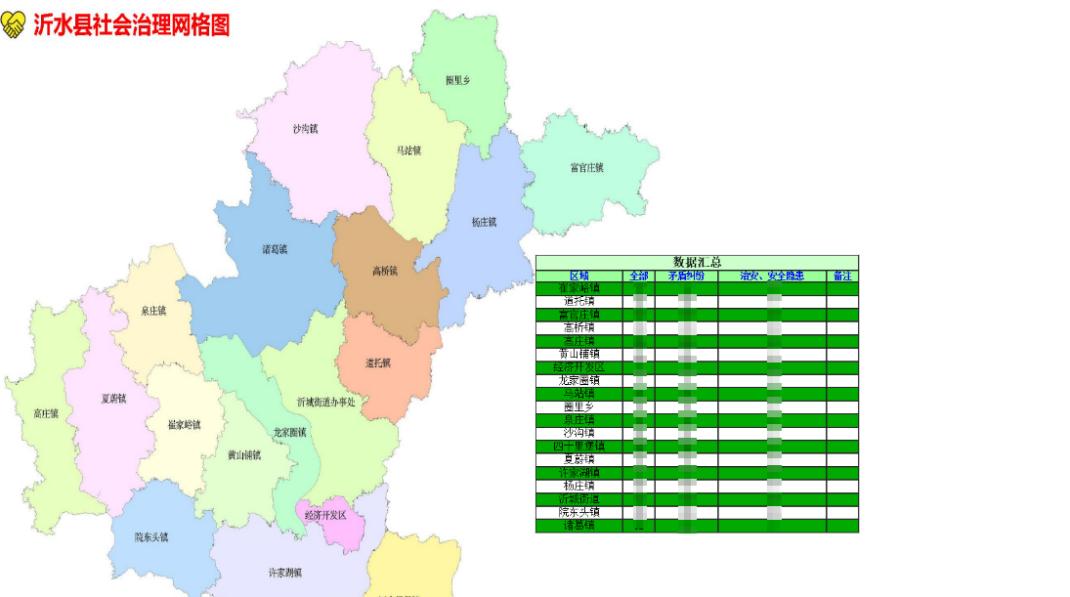1070x597 pixels.
Task: Select the brown 高桥镇 region on the map
Action: point(387,272)
